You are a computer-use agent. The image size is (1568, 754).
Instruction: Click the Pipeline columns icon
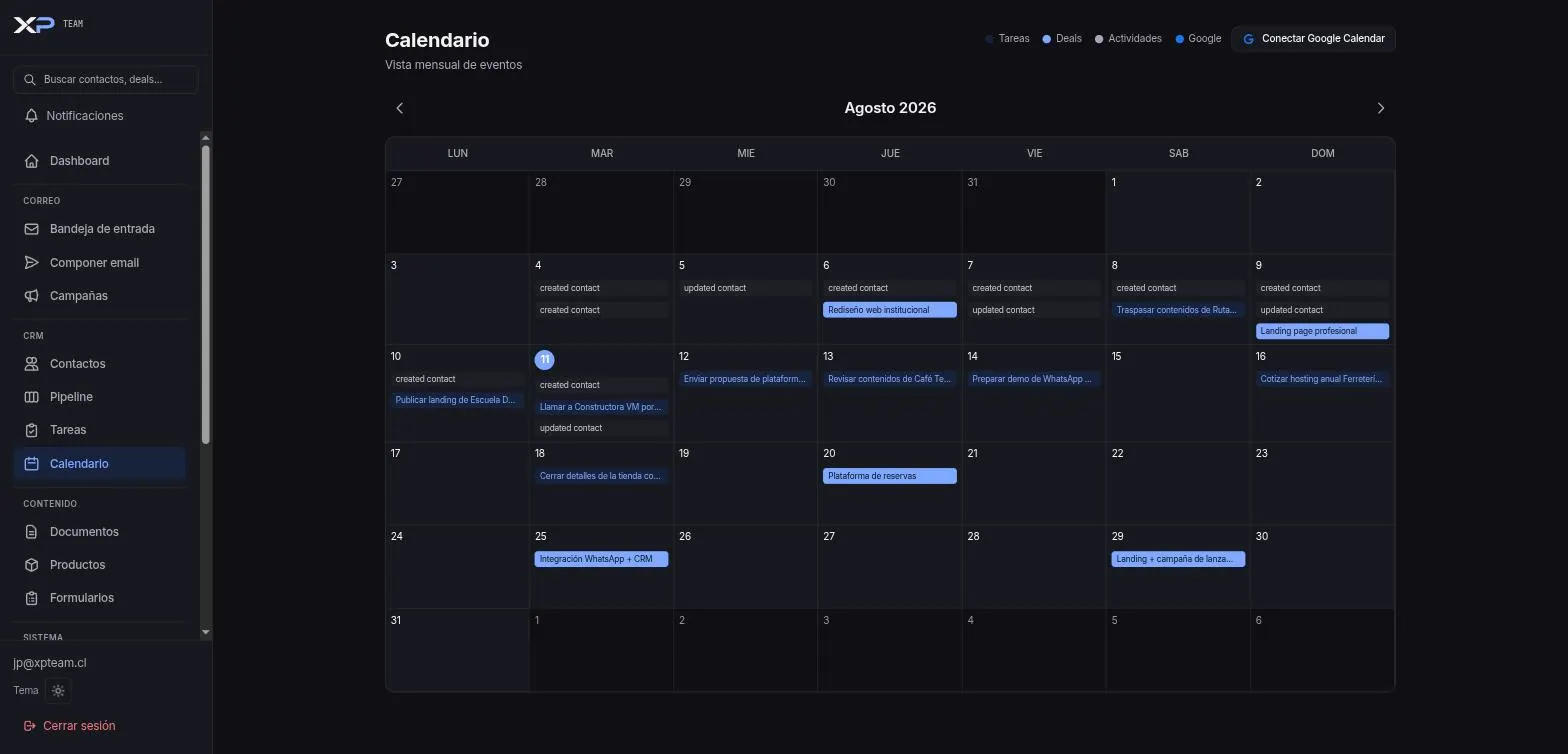pyautogui.click(x=32, y=397)
